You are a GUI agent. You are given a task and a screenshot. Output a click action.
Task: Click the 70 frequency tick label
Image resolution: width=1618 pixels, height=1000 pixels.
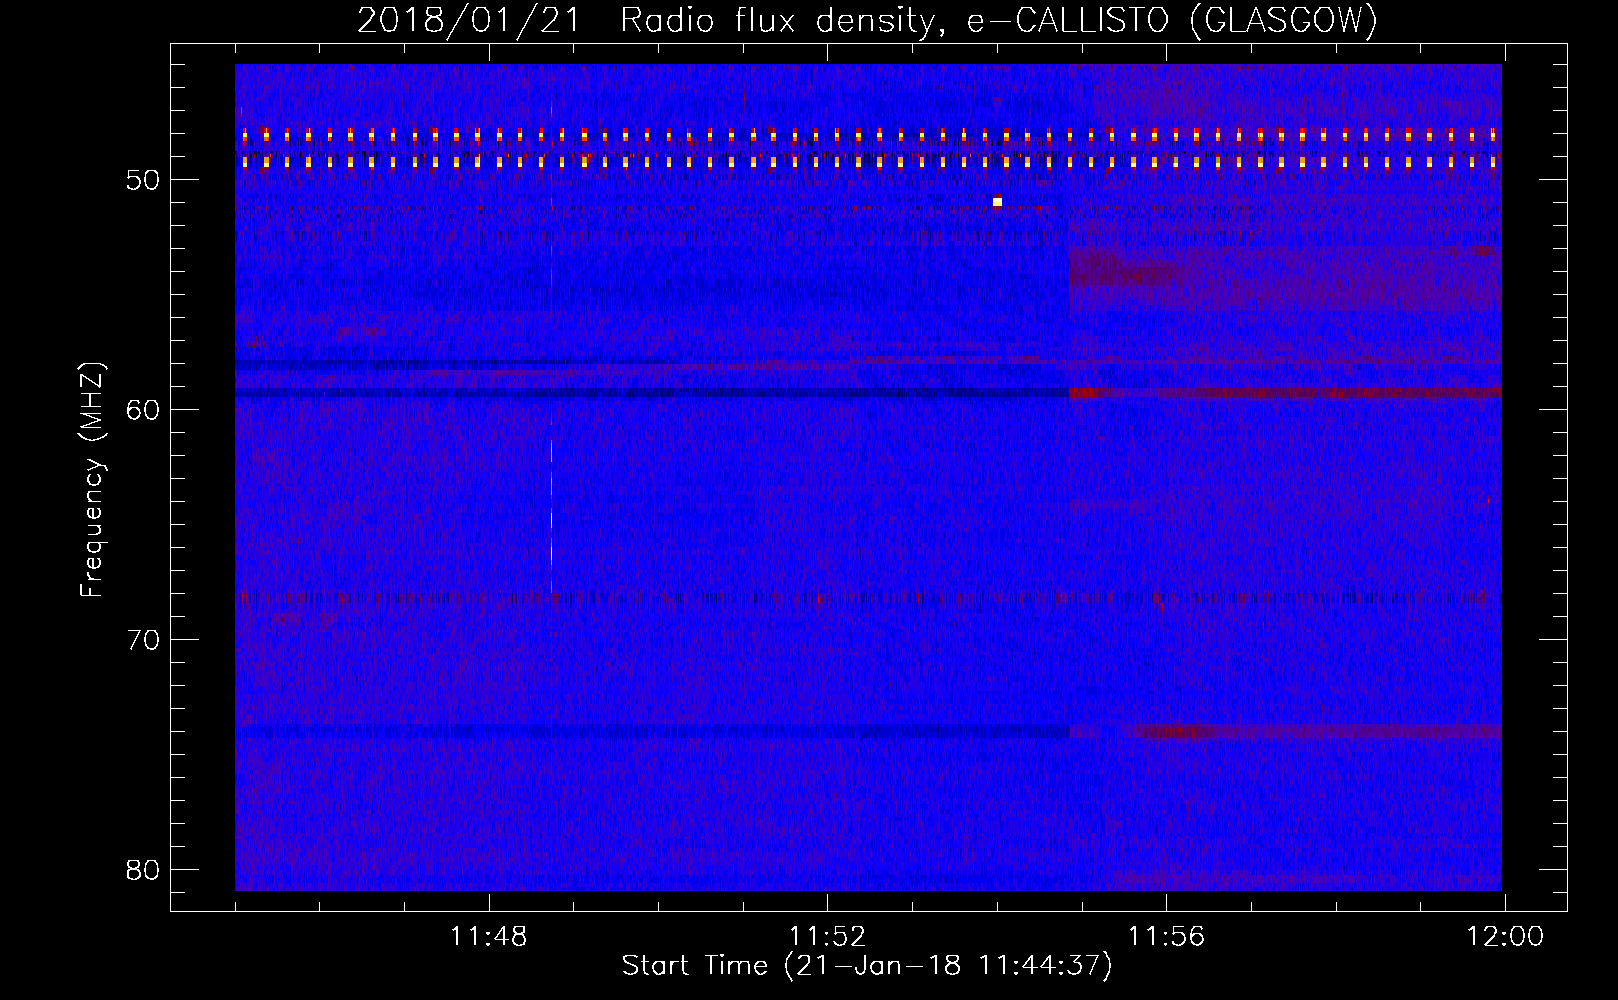click(x=143, y=640)
